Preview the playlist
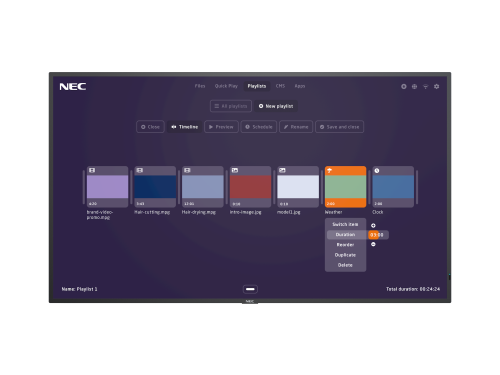 (x=221, y=127)
